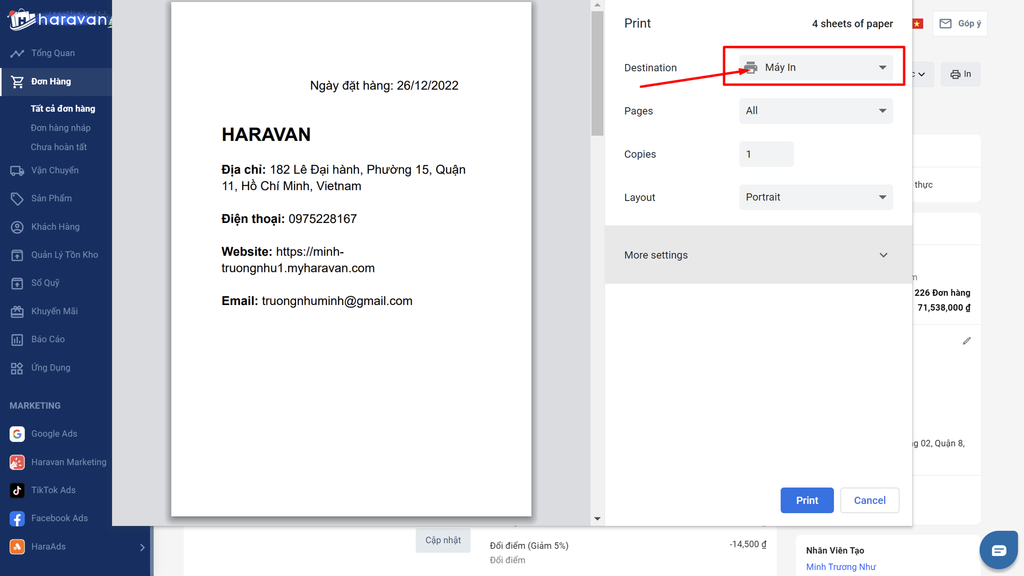
Task: Select Chưa hoàn tất submenu
Action: tap(59, 147)
